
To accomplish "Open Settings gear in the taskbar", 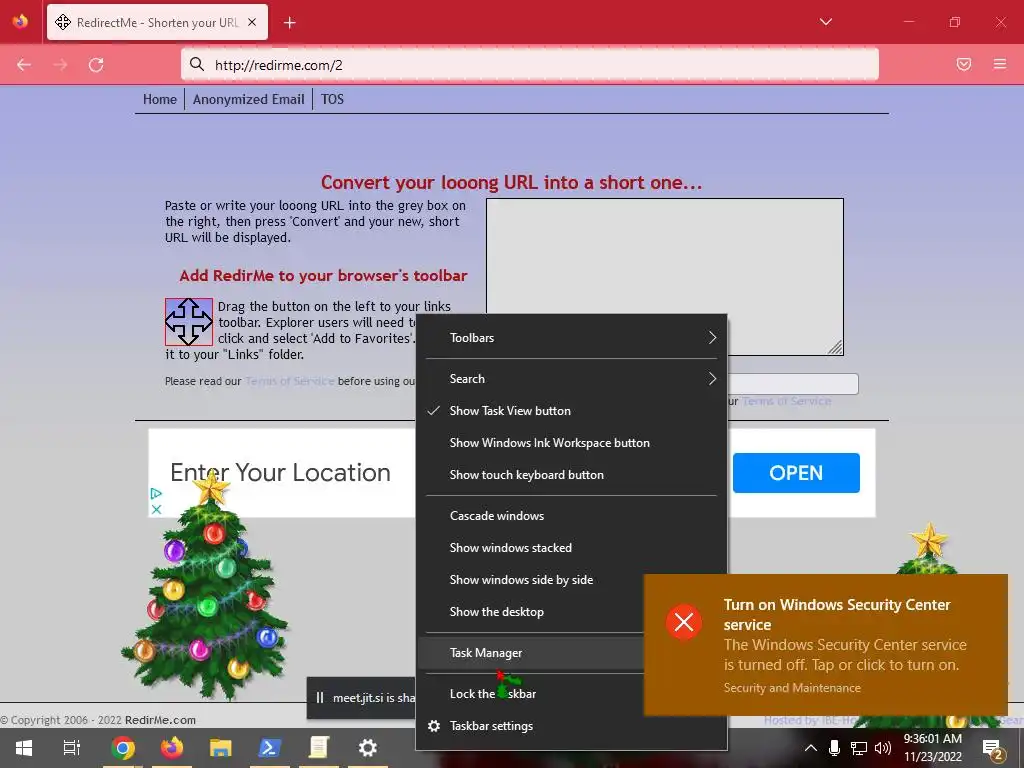I will tap(368, 748).
